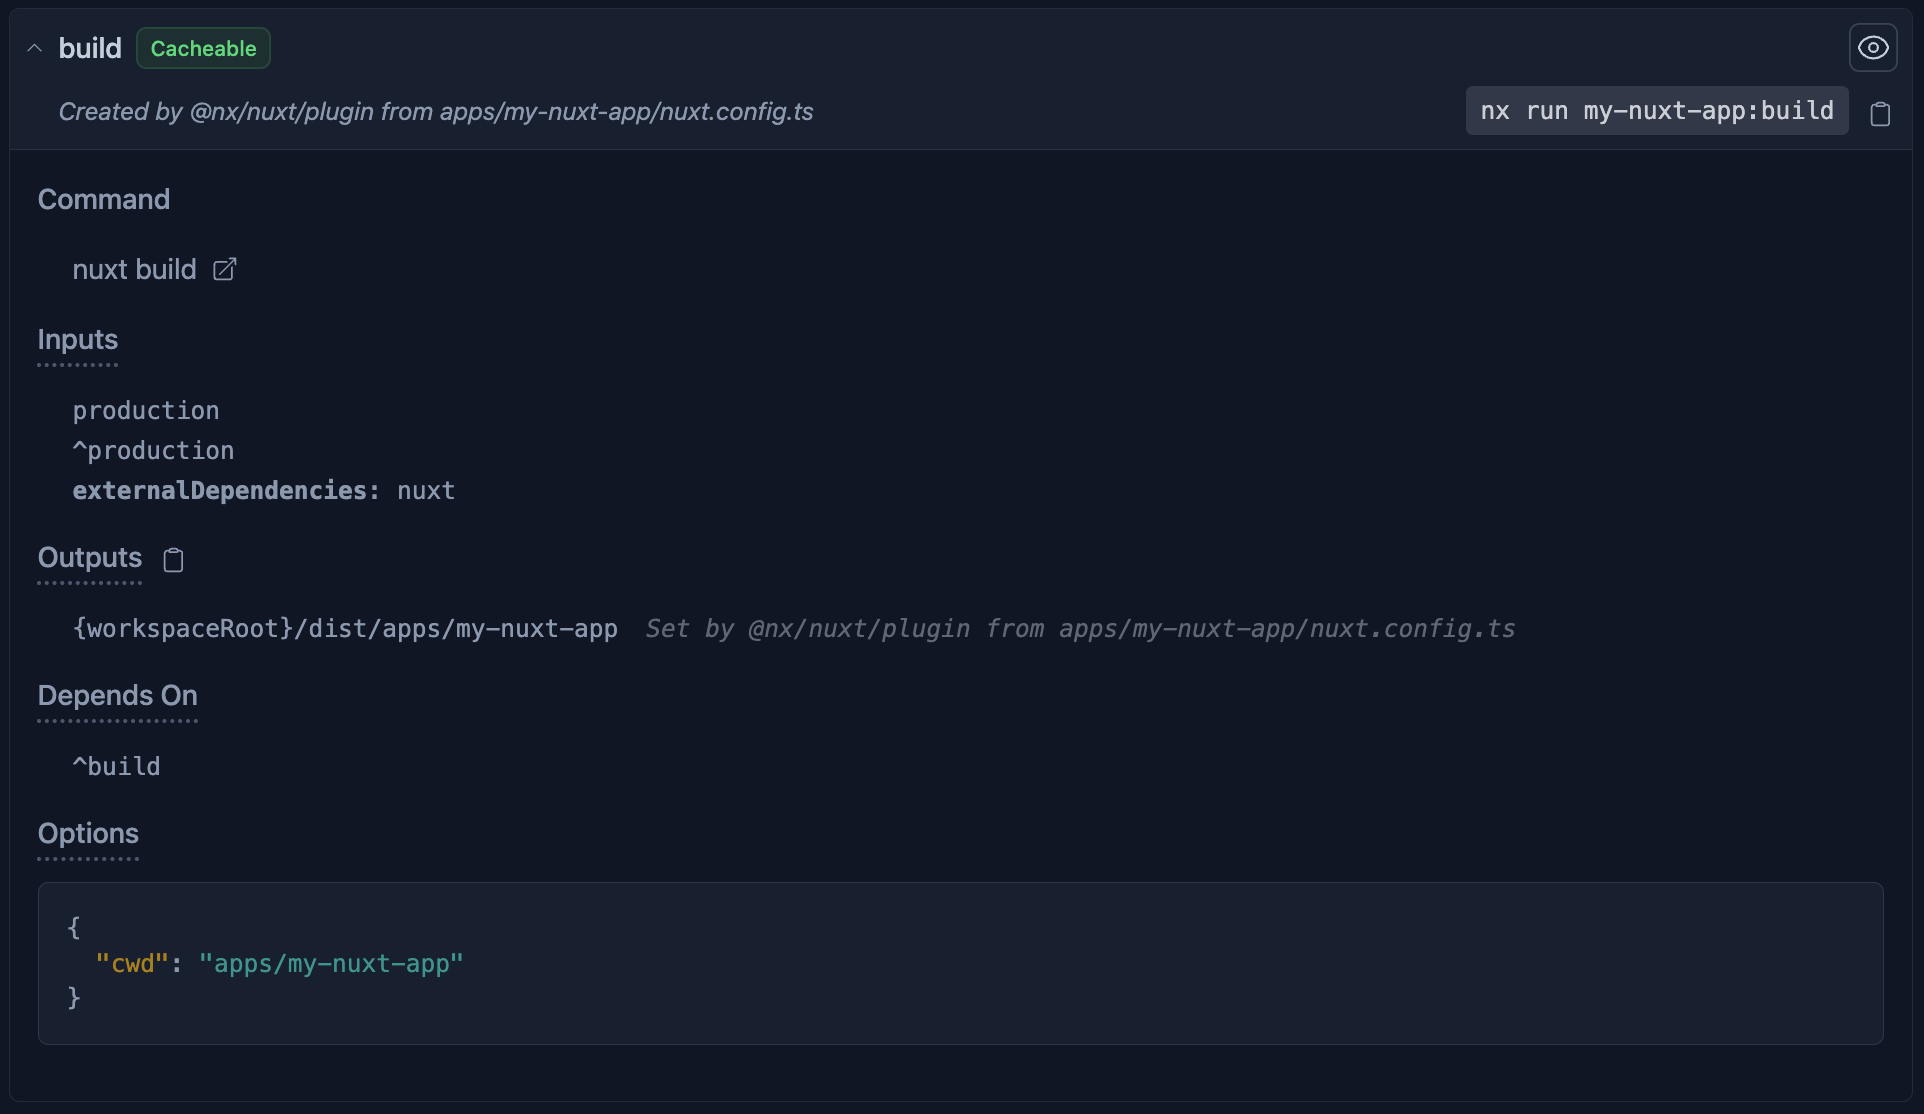This screenshot has height=1114, width=1924.
Task: Select the nx run my-nuxt-app:build command box
Action: click(1655, 111)
